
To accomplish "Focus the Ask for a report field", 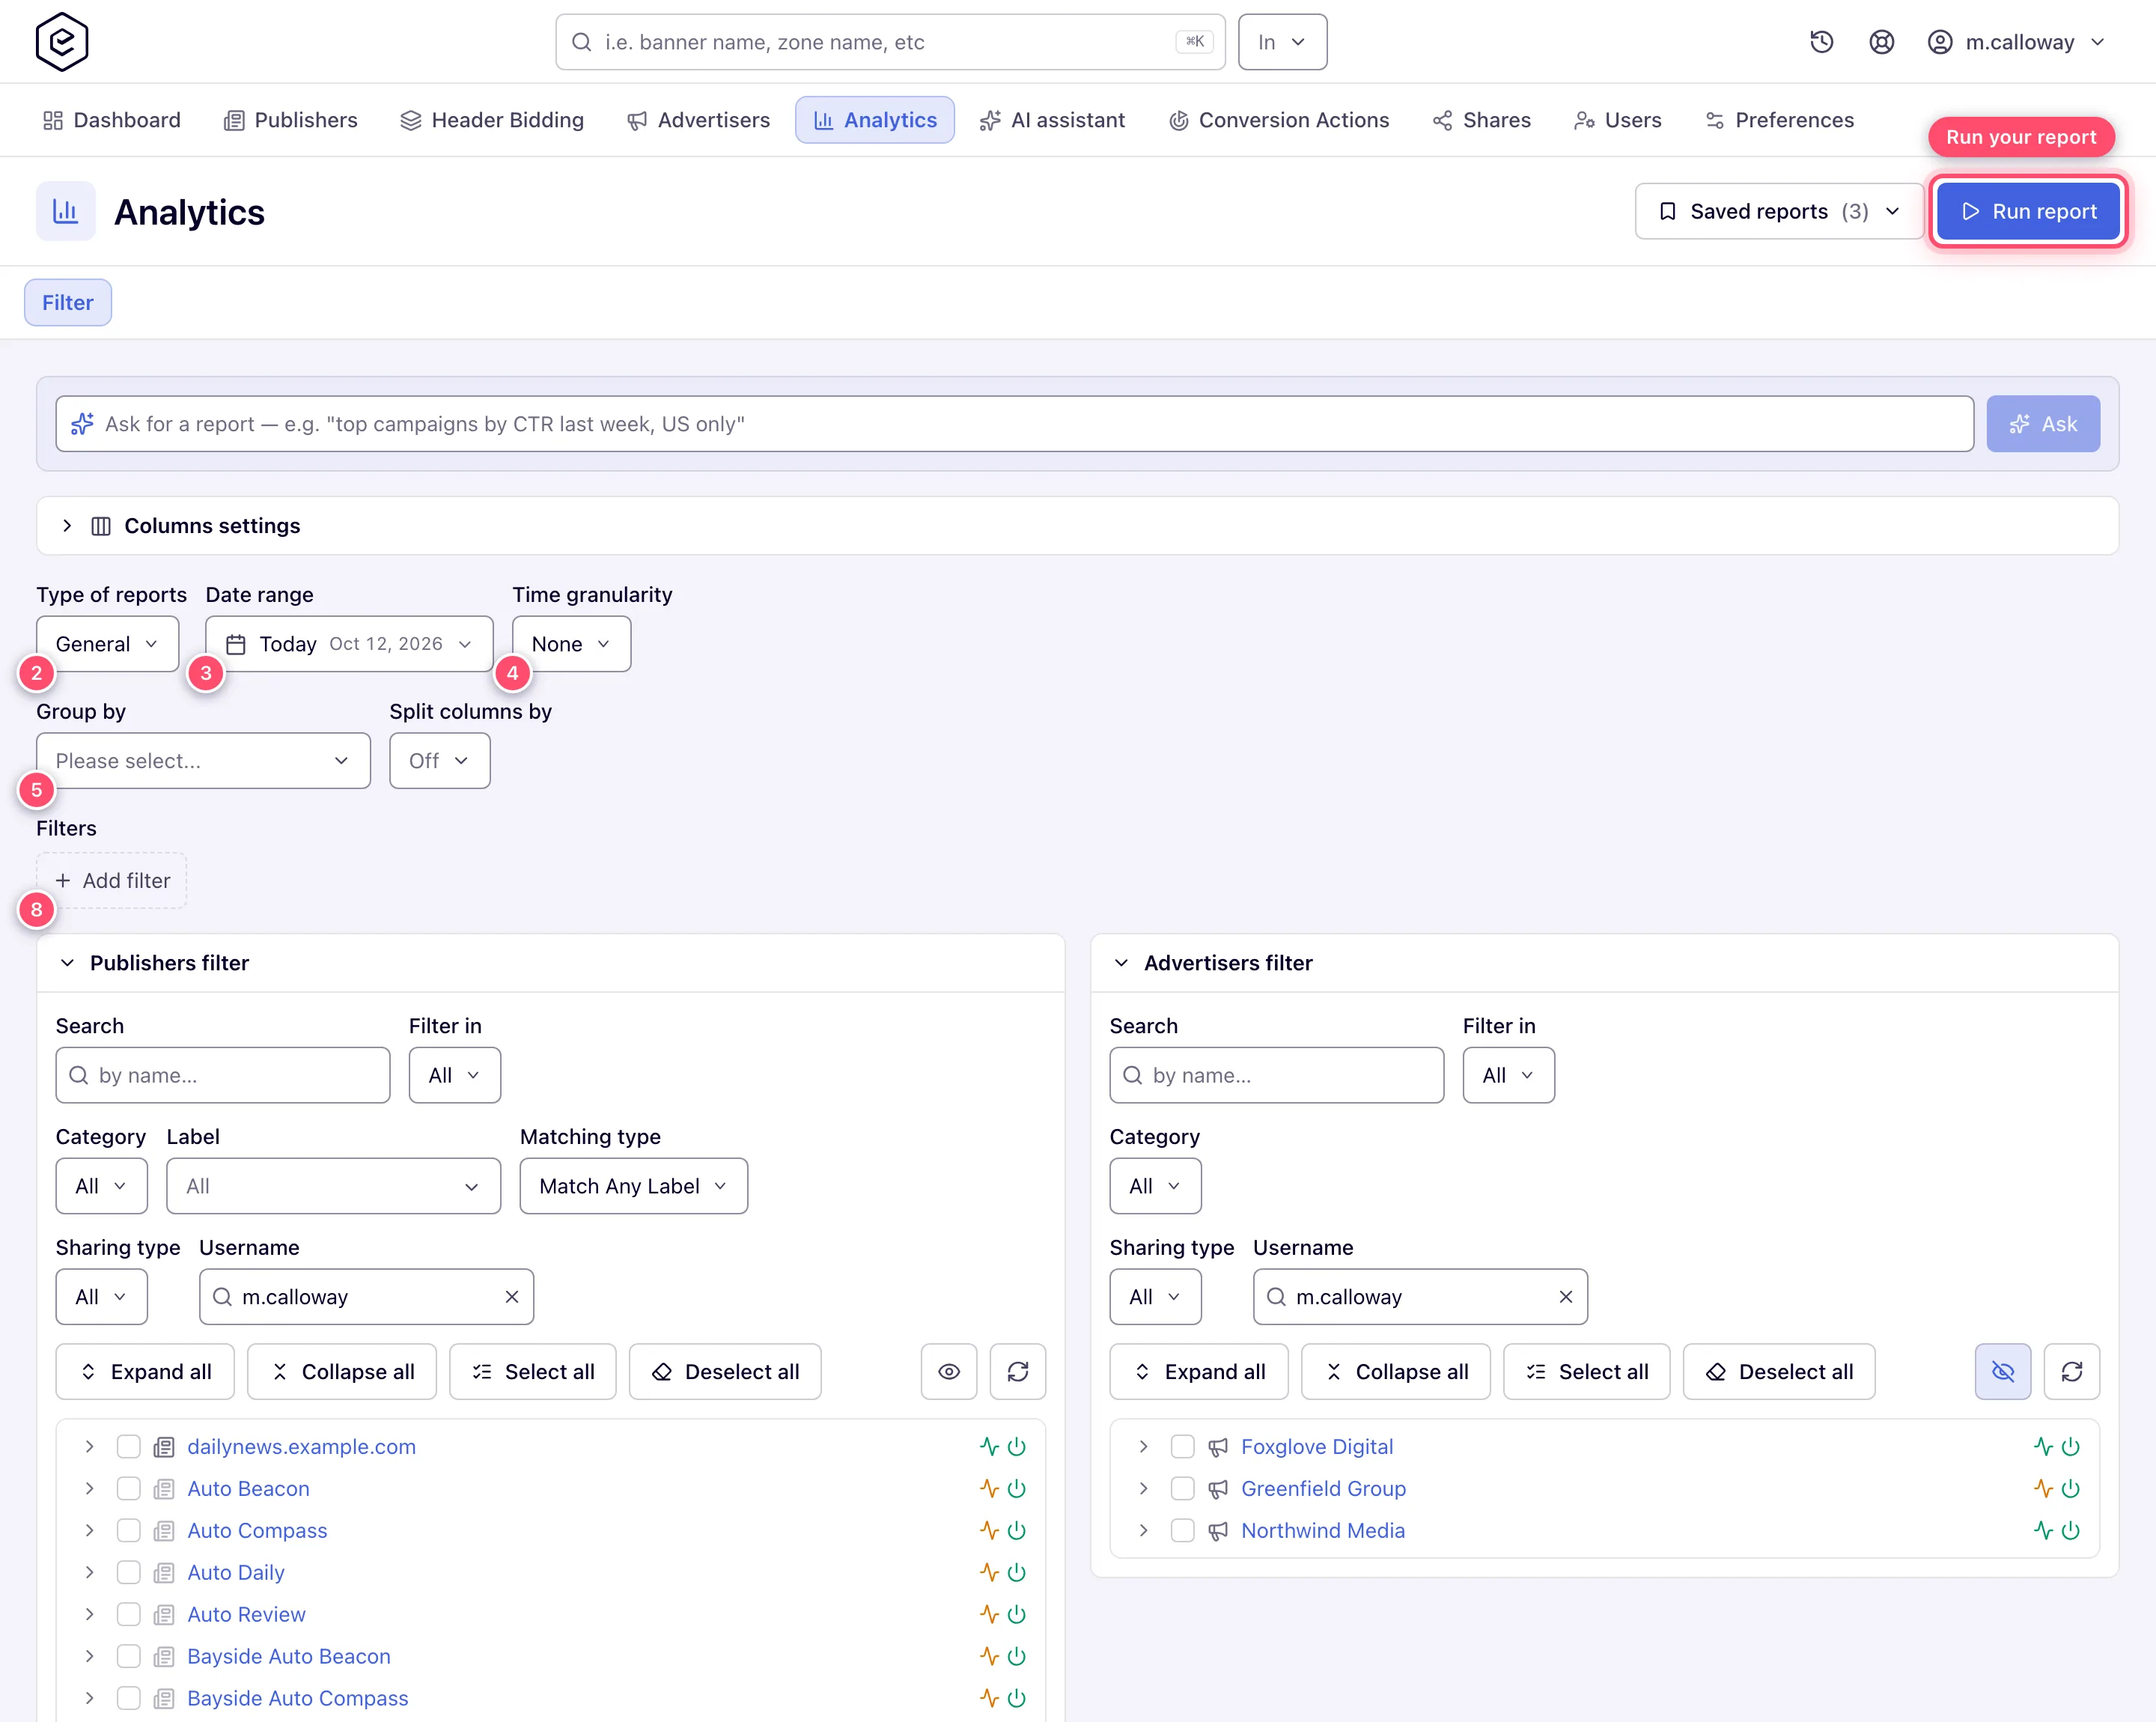I will 1015,424.
